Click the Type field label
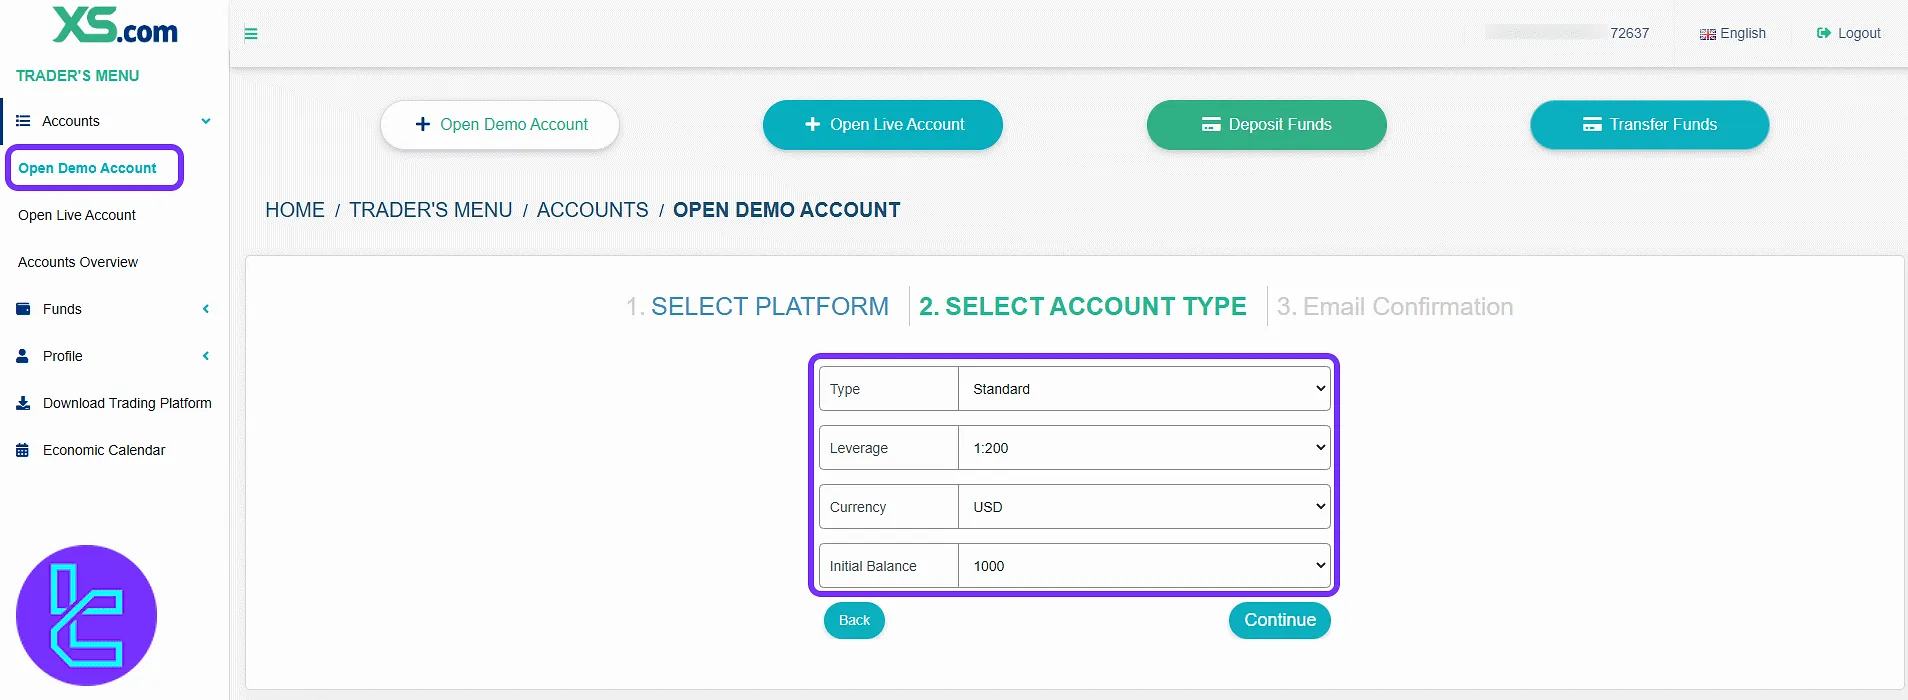Screen dimensions: 1908x700 point(845,389)
